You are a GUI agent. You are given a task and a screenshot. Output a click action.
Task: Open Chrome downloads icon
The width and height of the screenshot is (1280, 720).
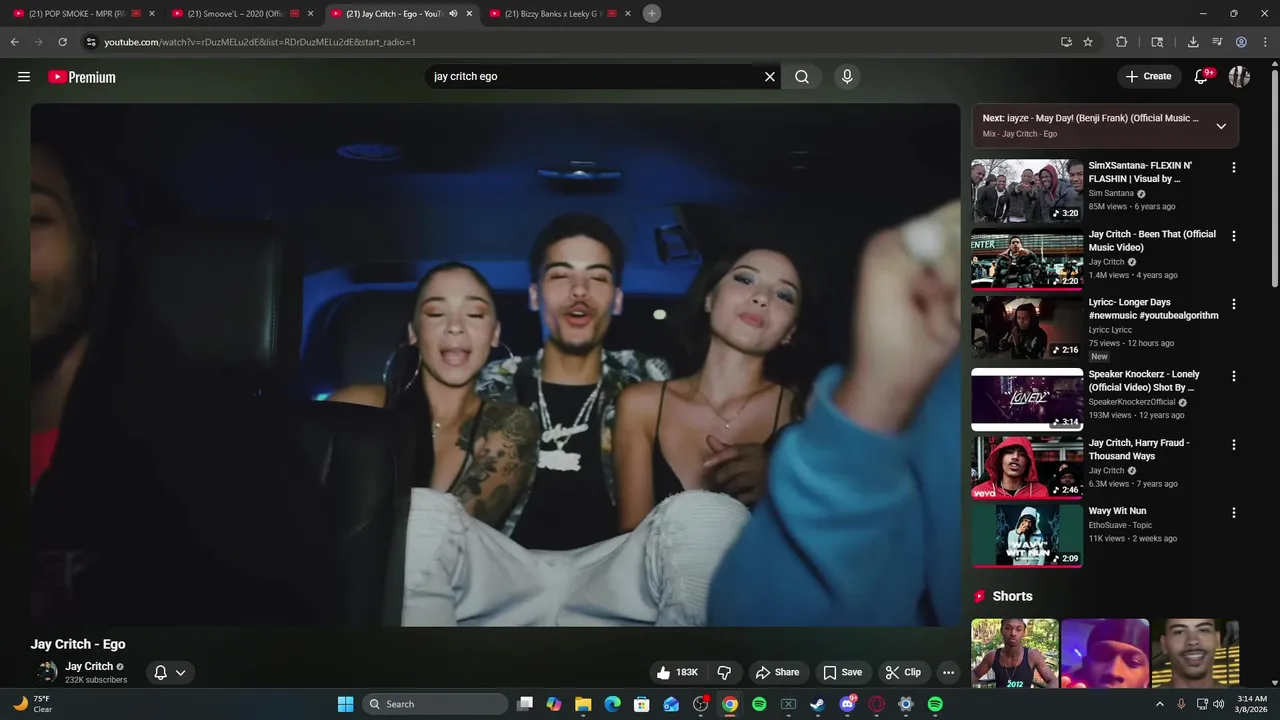coord(1193,42)
